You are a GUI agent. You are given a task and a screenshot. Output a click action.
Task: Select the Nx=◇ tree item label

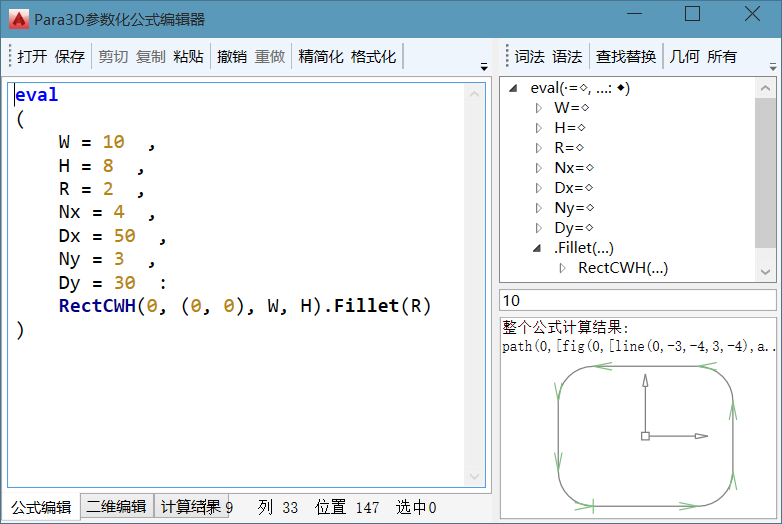[574, 168]
